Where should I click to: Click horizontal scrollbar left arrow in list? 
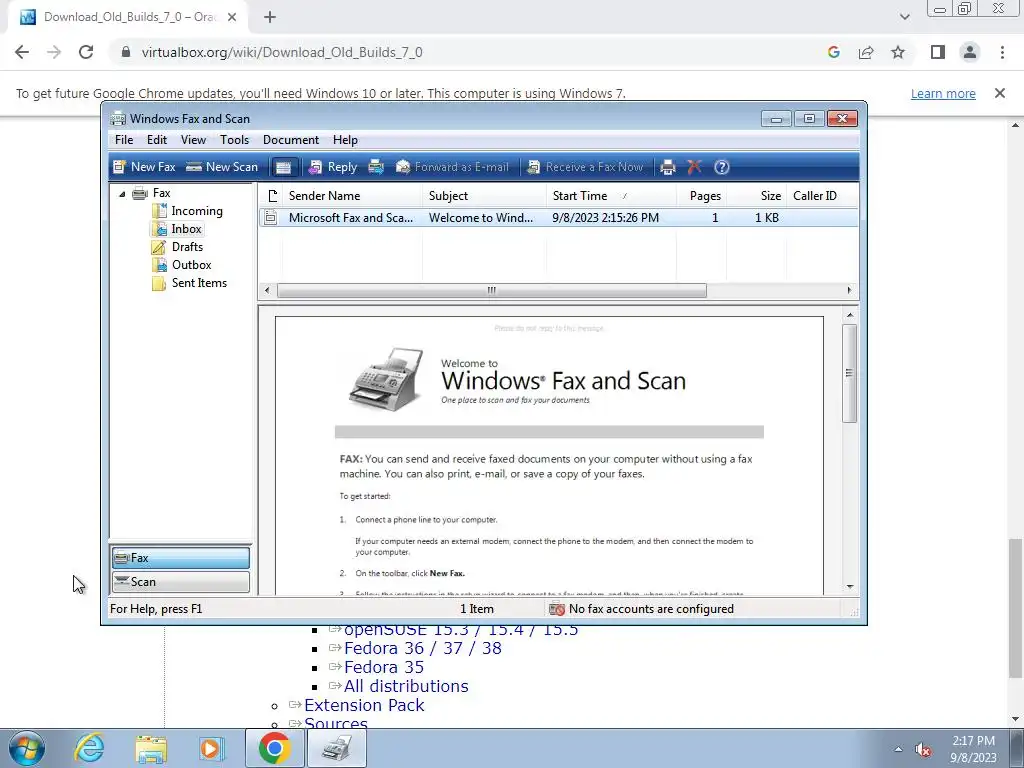click(x=266, y=291)
